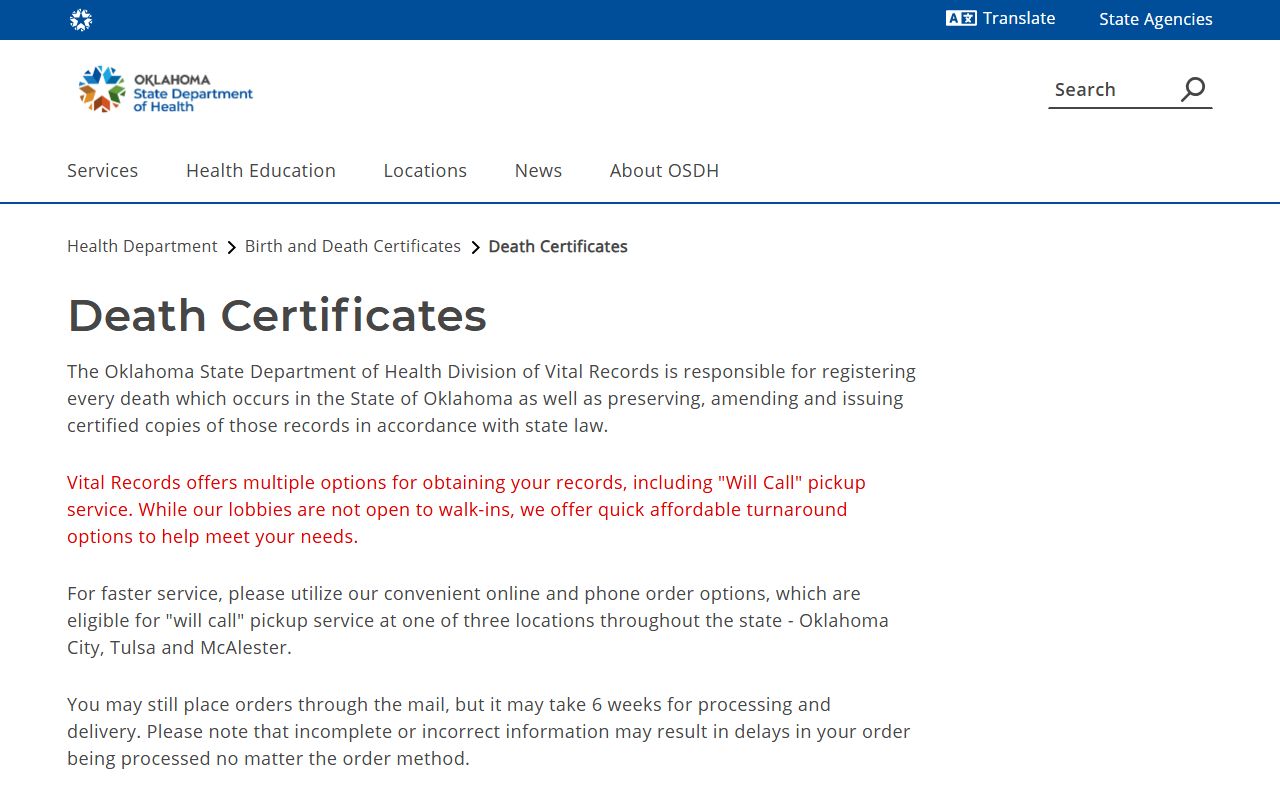Click the Death Certificates page heading
This screenshot has height=800, width=1280.
(x=277, y=315)
